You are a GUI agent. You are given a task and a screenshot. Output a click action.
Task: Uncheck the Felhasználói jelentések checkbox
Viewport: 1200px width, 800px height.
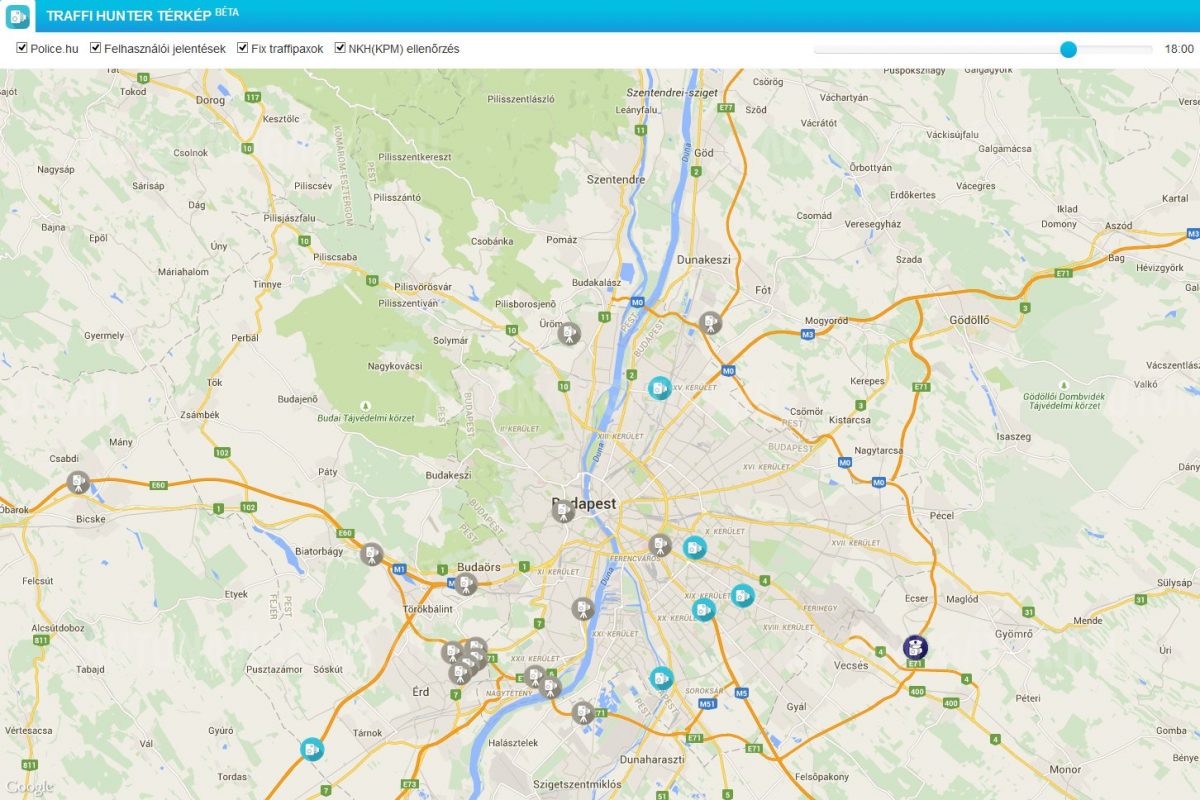coord(96,48)
